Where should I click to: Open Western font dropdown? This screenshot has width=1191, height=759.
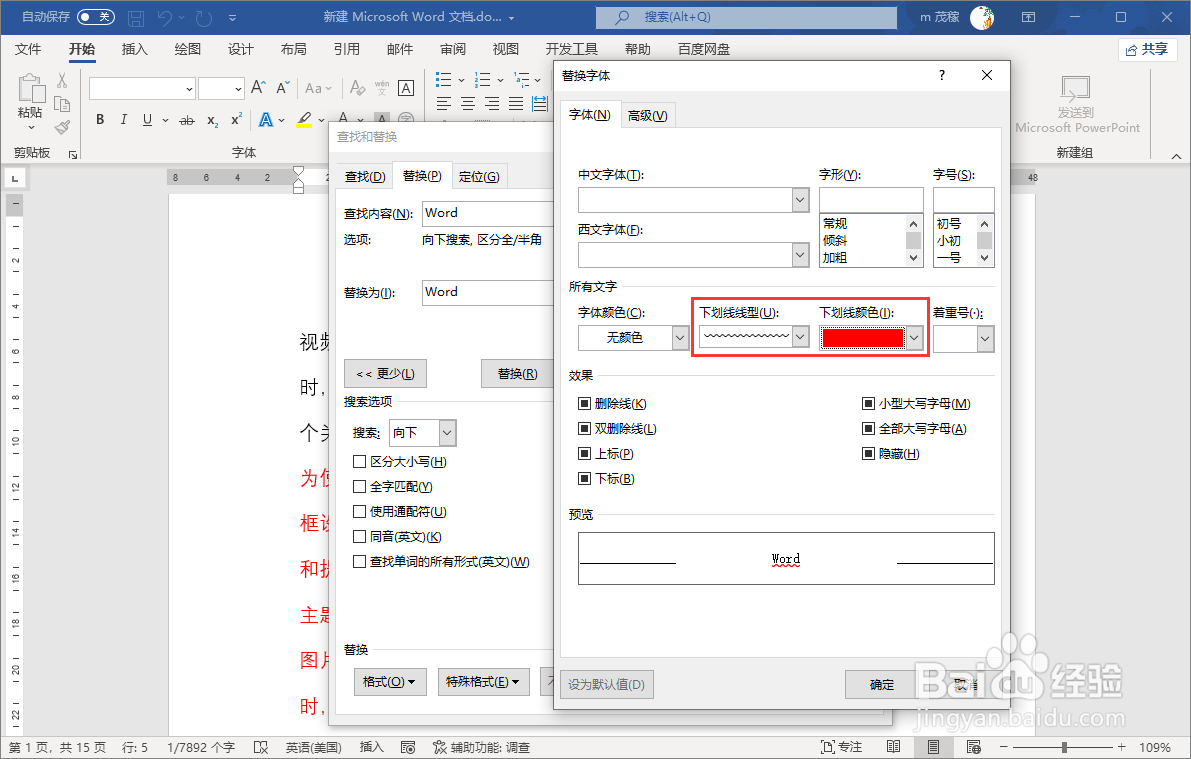[x=800, y=255]
